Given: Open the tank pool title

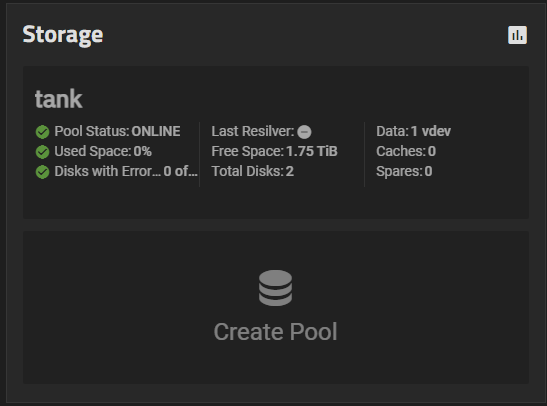Looking at the screenshot, I should pos(58,99).
